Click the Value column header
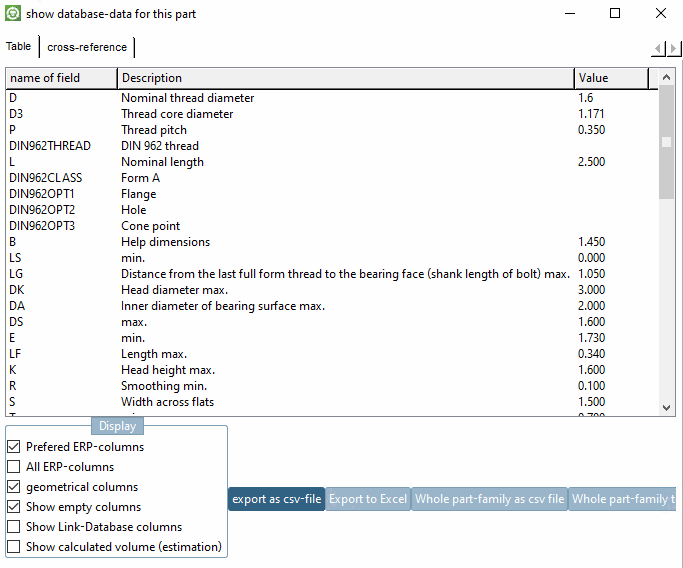683x568 pixels. coord(612,78)
